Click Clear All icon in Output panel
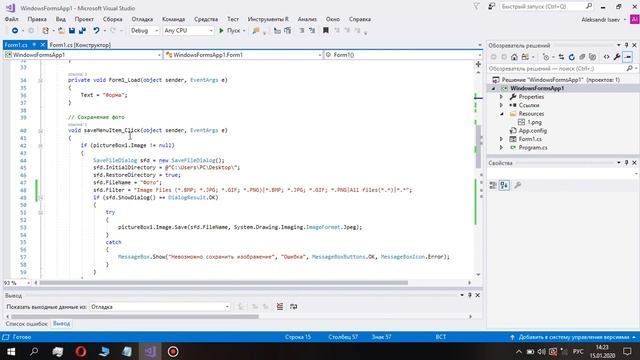The width and height of the screenshot is (640, 360). point(280,307)
